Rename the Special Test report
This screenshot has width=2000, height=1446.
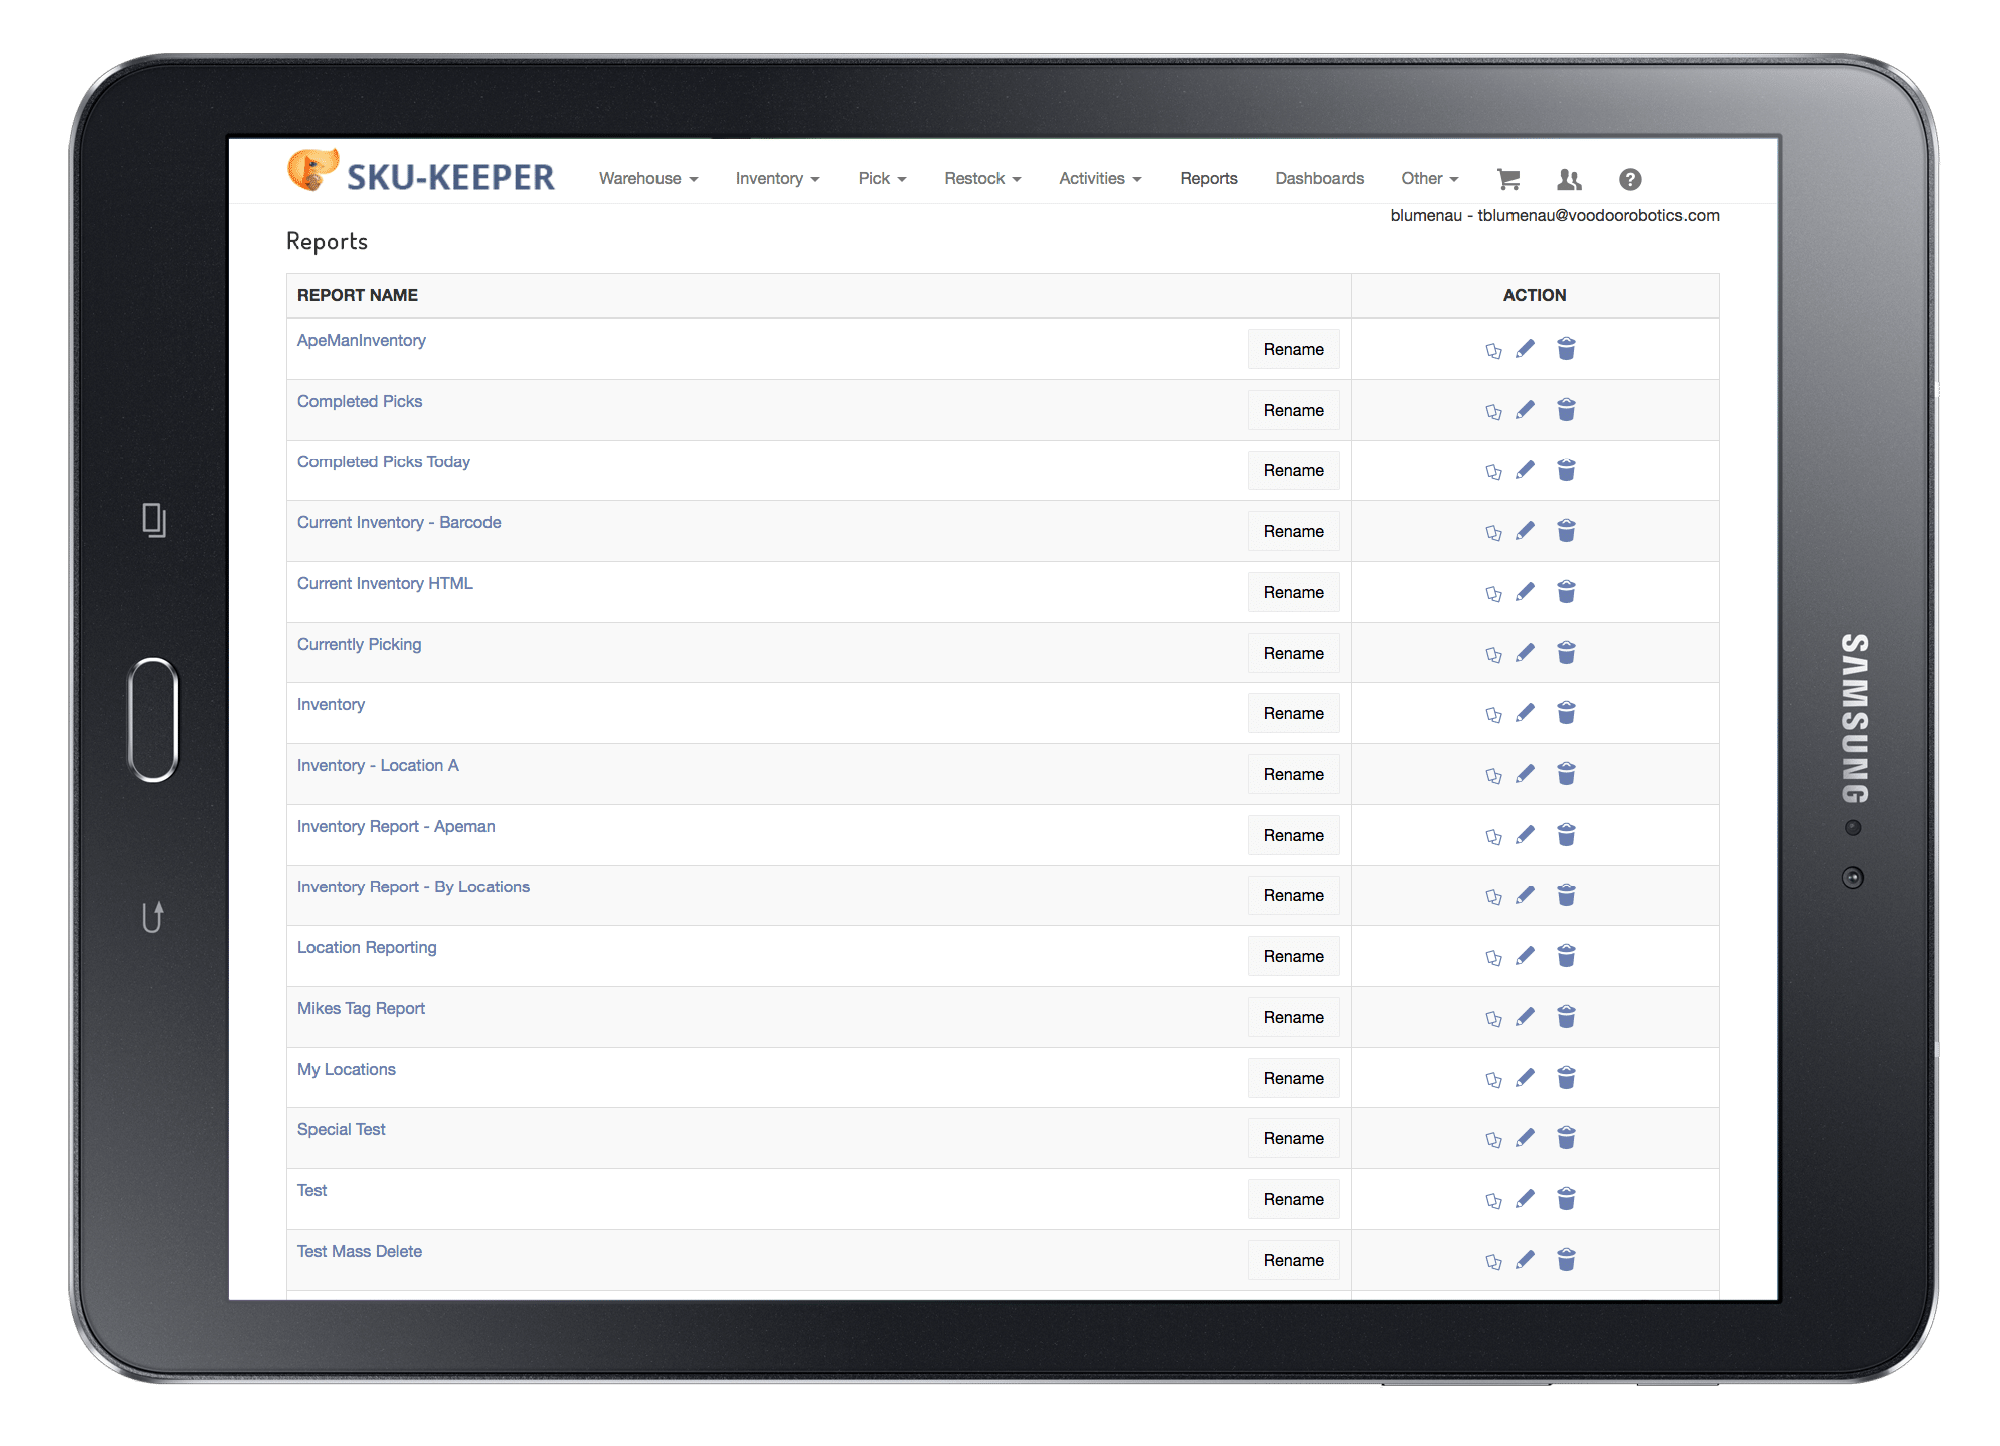click(x=1293, y=1138)
